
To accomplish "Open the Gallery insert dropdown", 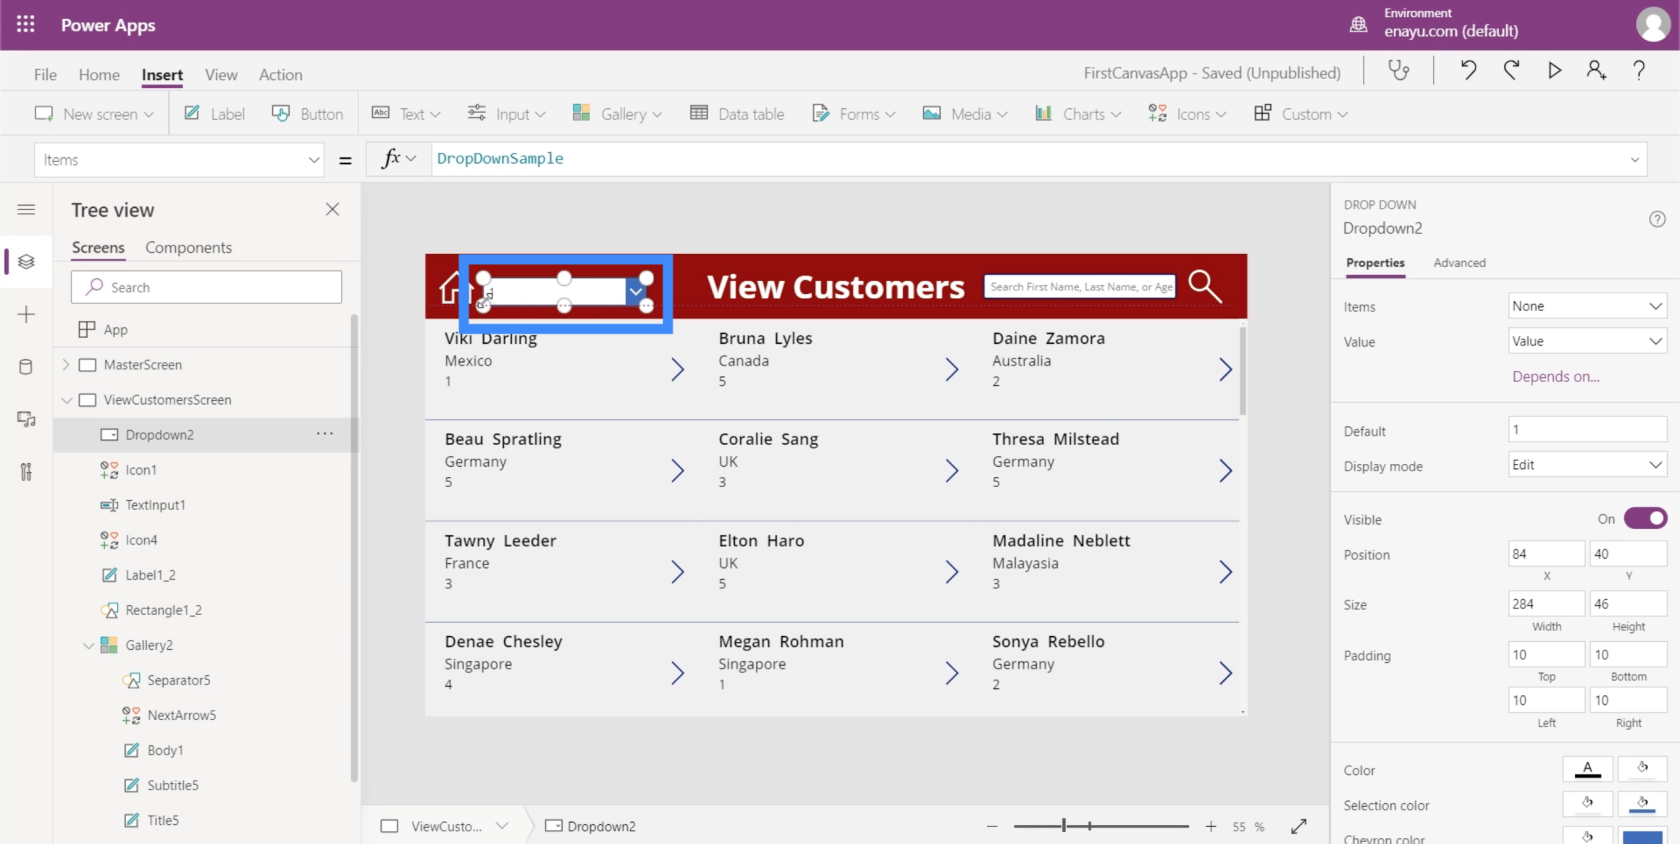I will coord(617,114).
